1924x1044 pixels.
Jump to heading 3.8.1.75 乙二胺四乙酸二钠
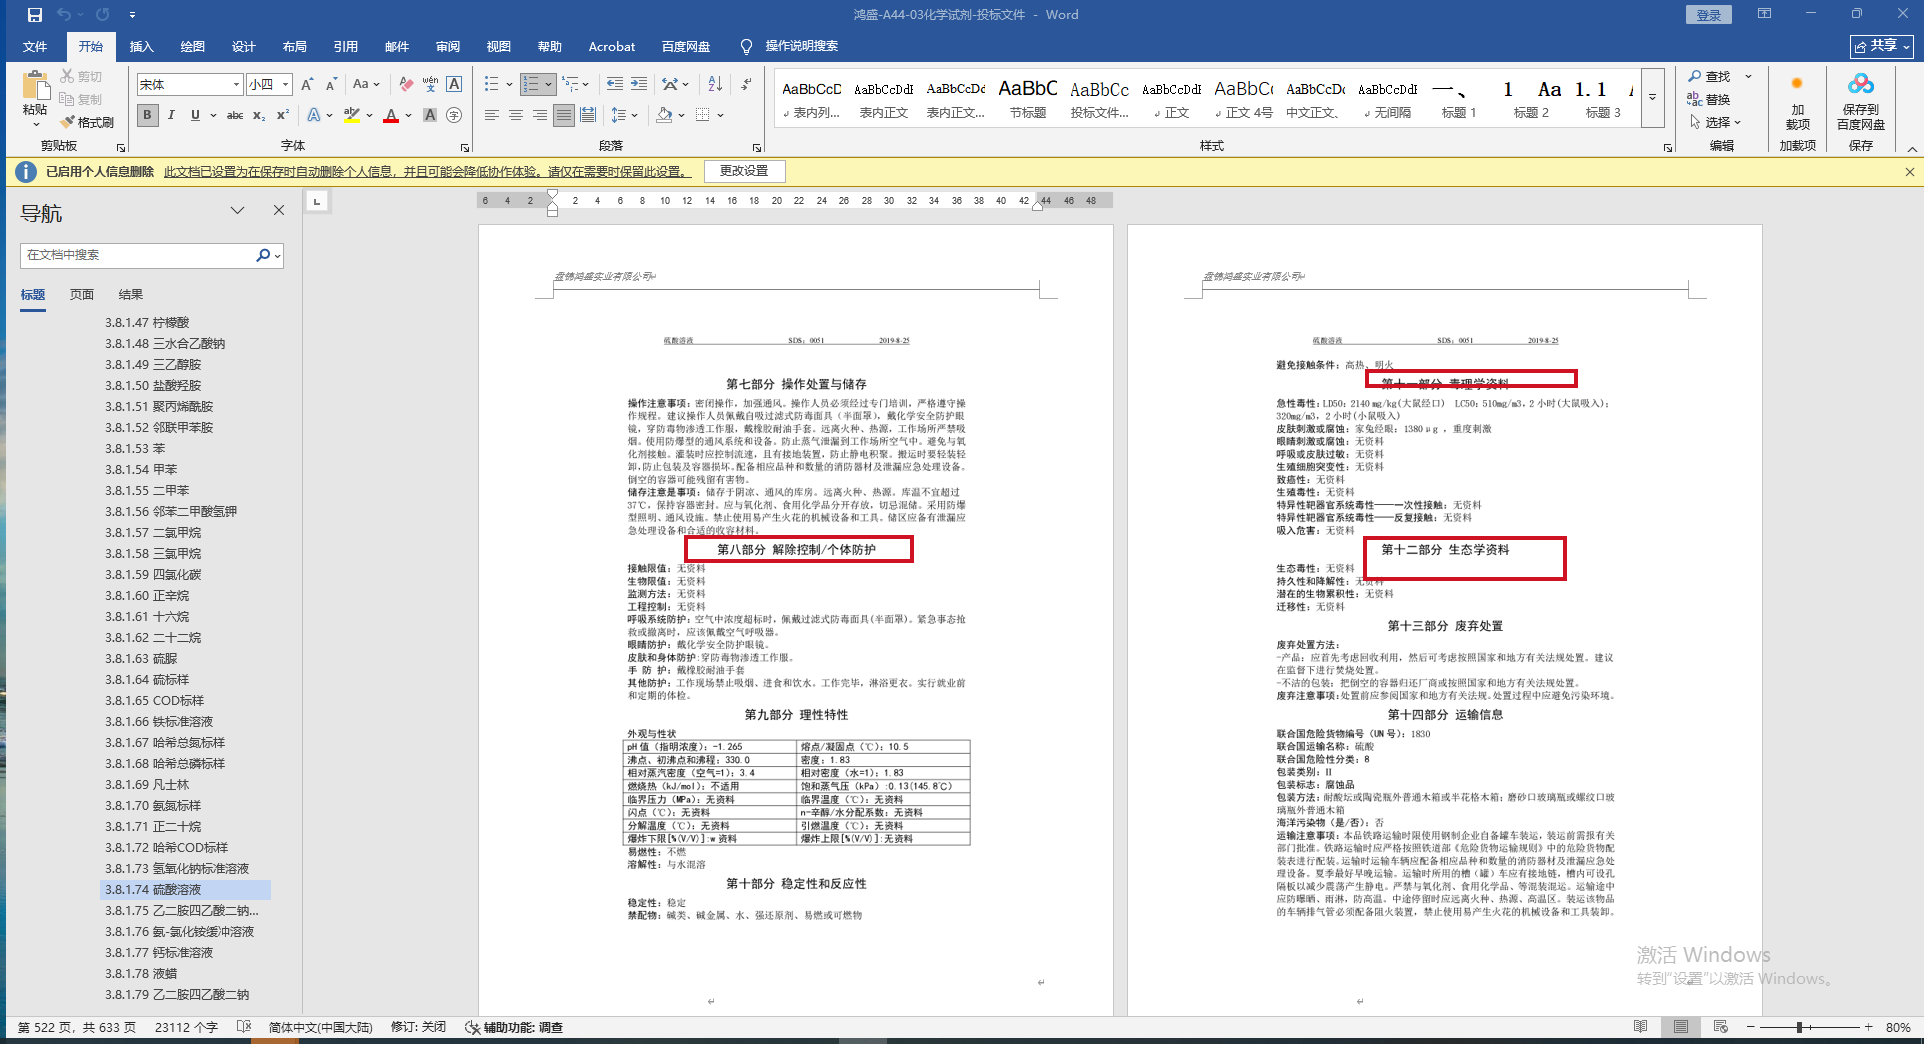pyautogui.click(x=182, y=911)
